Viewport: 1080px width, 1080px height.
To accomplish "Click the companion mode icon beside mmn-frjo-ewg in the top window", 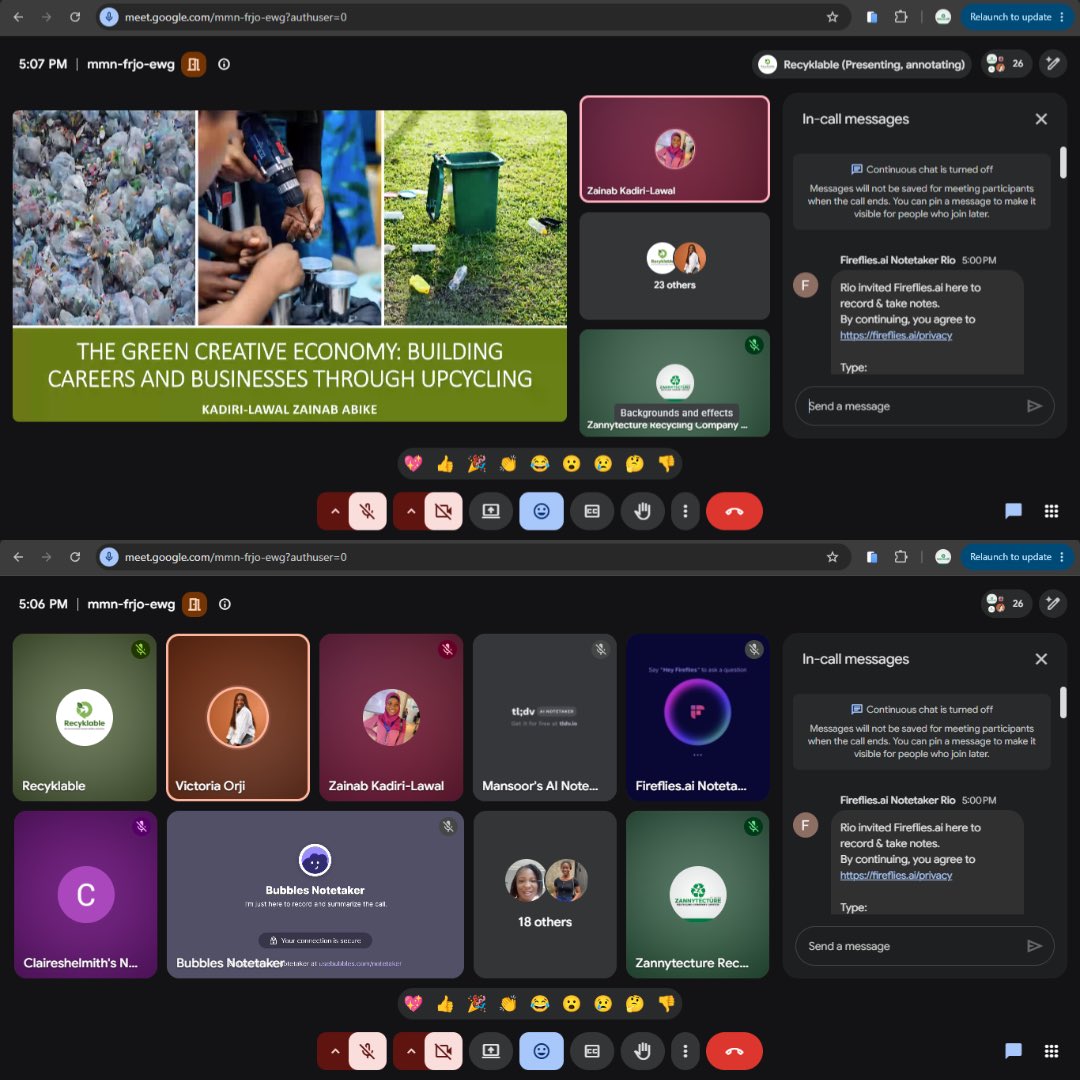I will [194, 64].
